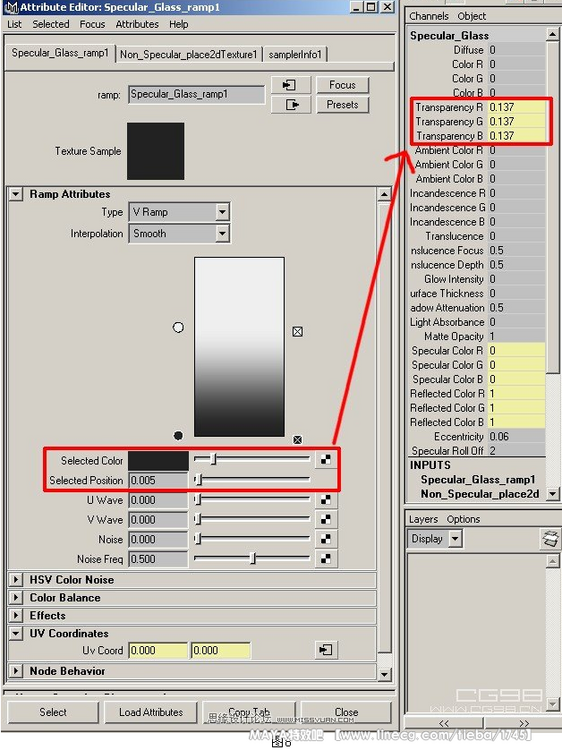Open the List menu

pyautogui.click(x=14, y=24)
